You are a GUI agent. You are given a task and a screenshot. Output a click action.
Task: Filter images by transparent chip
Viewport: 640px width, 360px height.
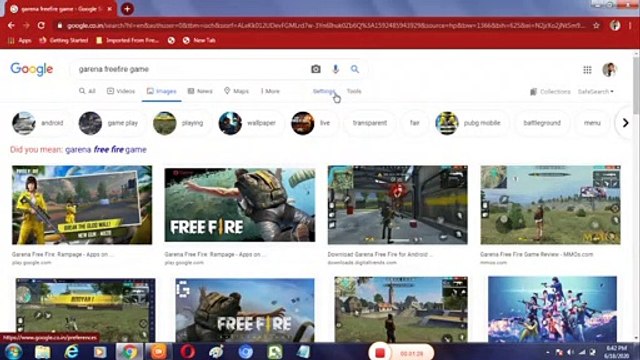(x=370, y=123)
